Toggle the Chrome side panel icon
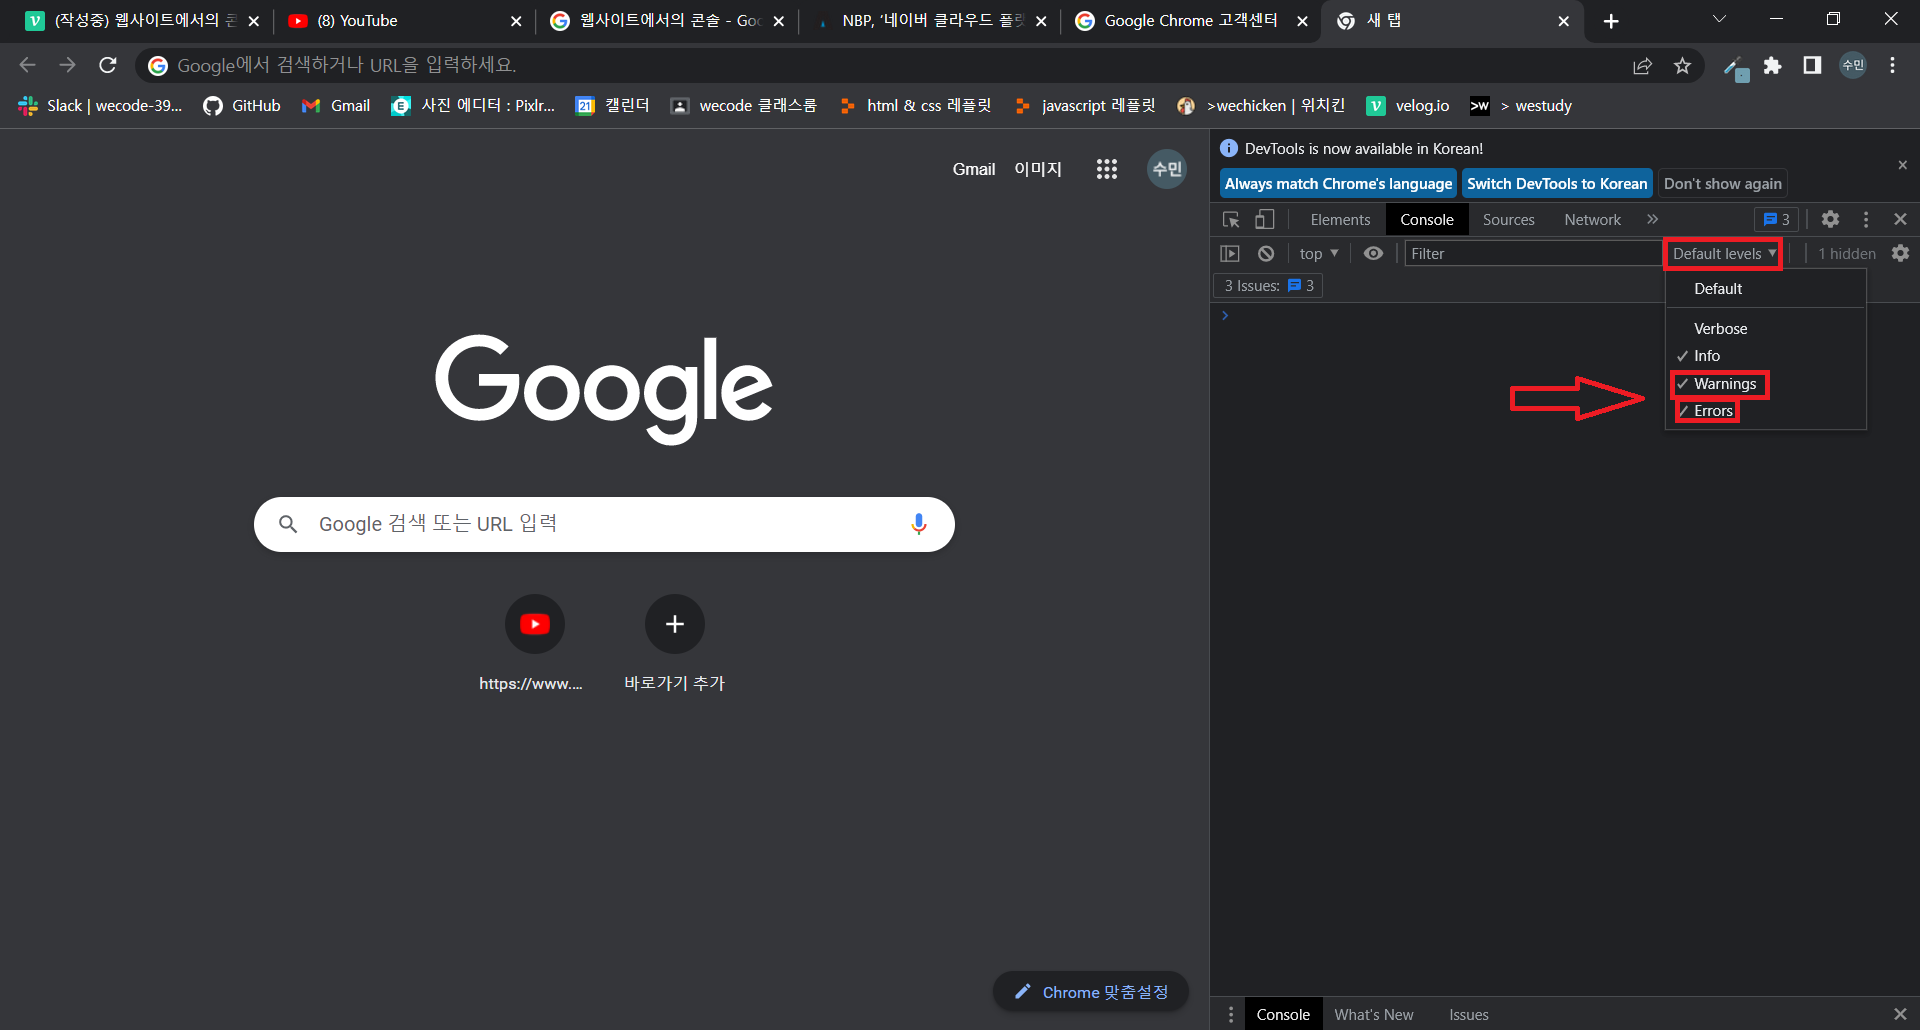 pyautogui.click(x=1811, y=65)
